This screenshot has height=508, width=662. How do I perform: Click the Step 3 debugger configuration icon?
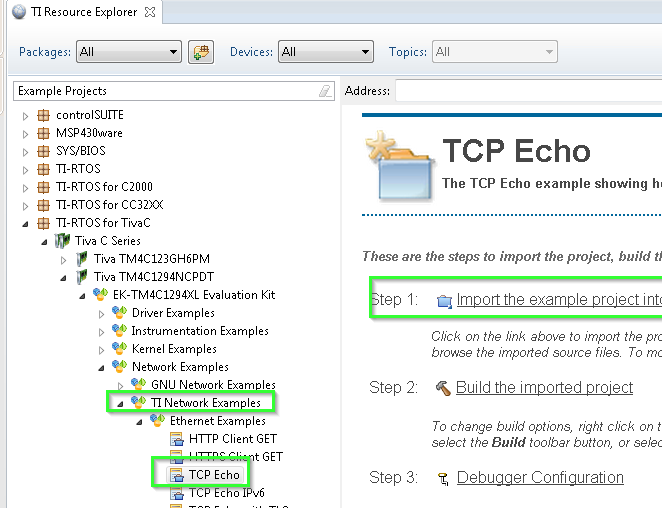(x=443, y=479)
